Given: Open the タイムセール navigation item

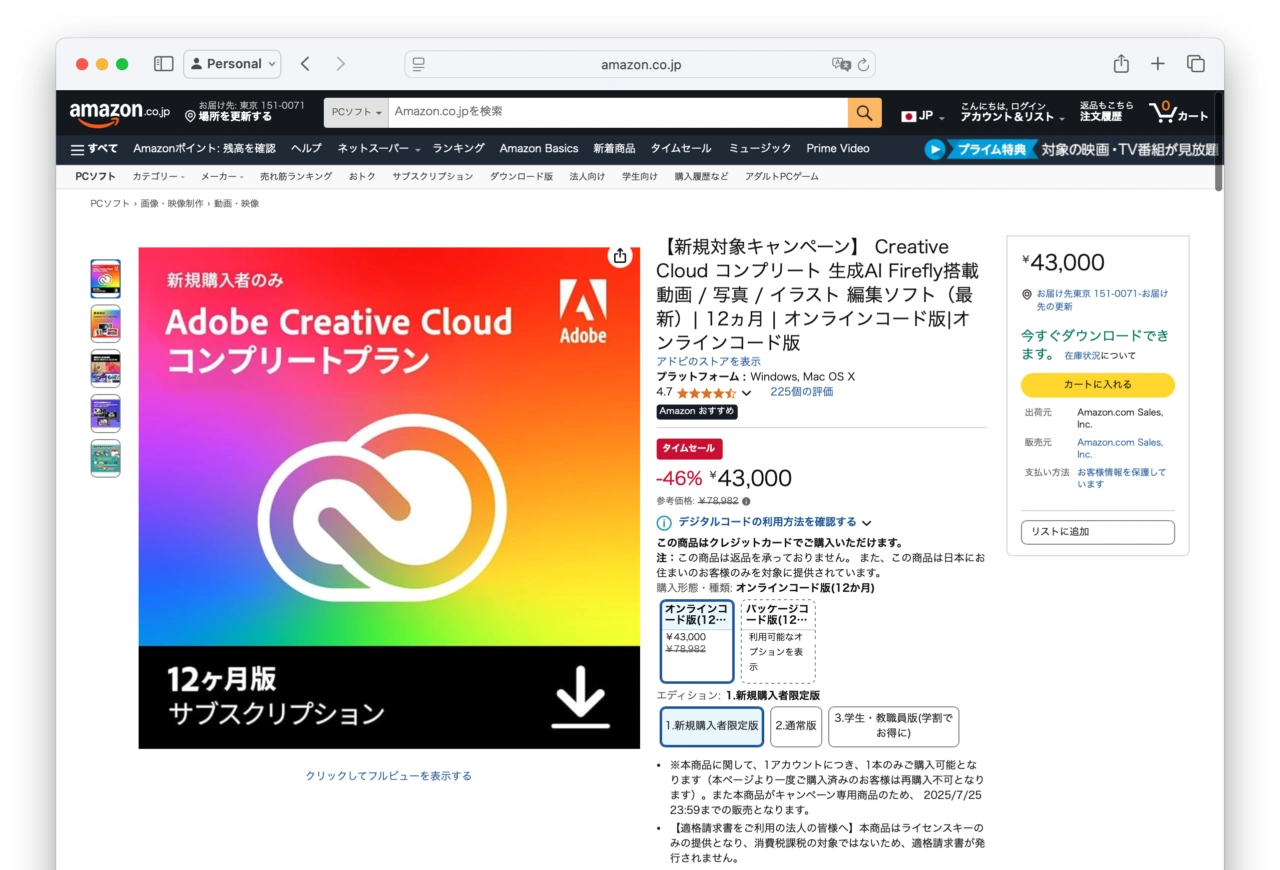Looking at the screenshot, I should [680, 148].
